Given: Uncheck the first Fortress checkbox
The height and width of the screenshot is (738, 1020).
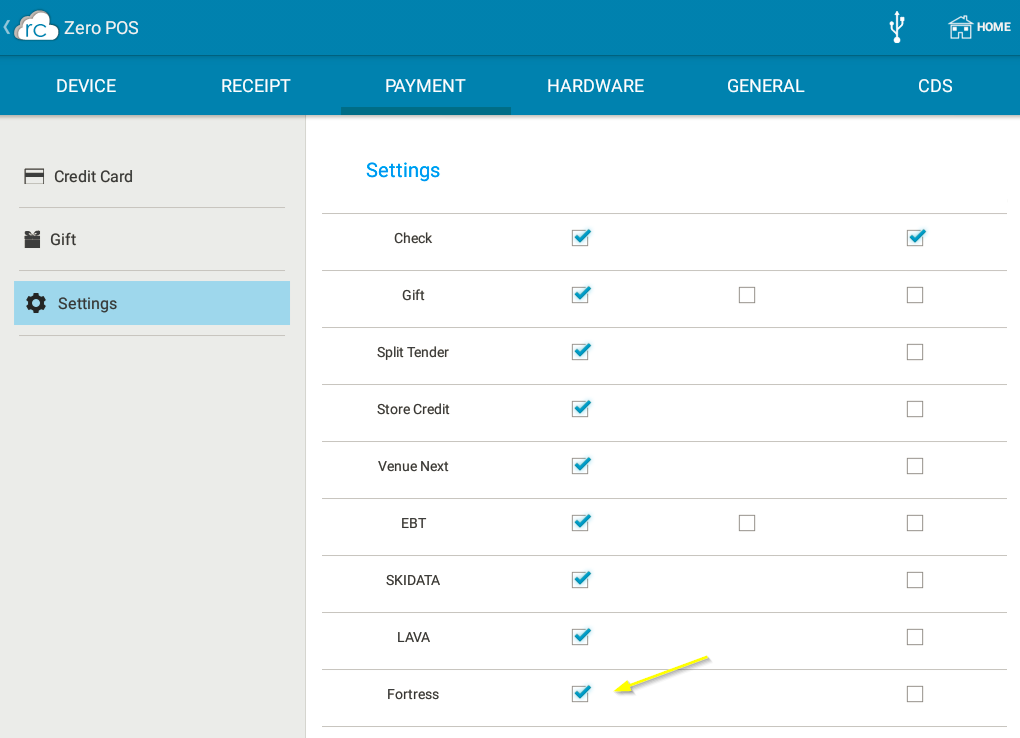Looking at the screenshot, I should (x=580, y=694).
